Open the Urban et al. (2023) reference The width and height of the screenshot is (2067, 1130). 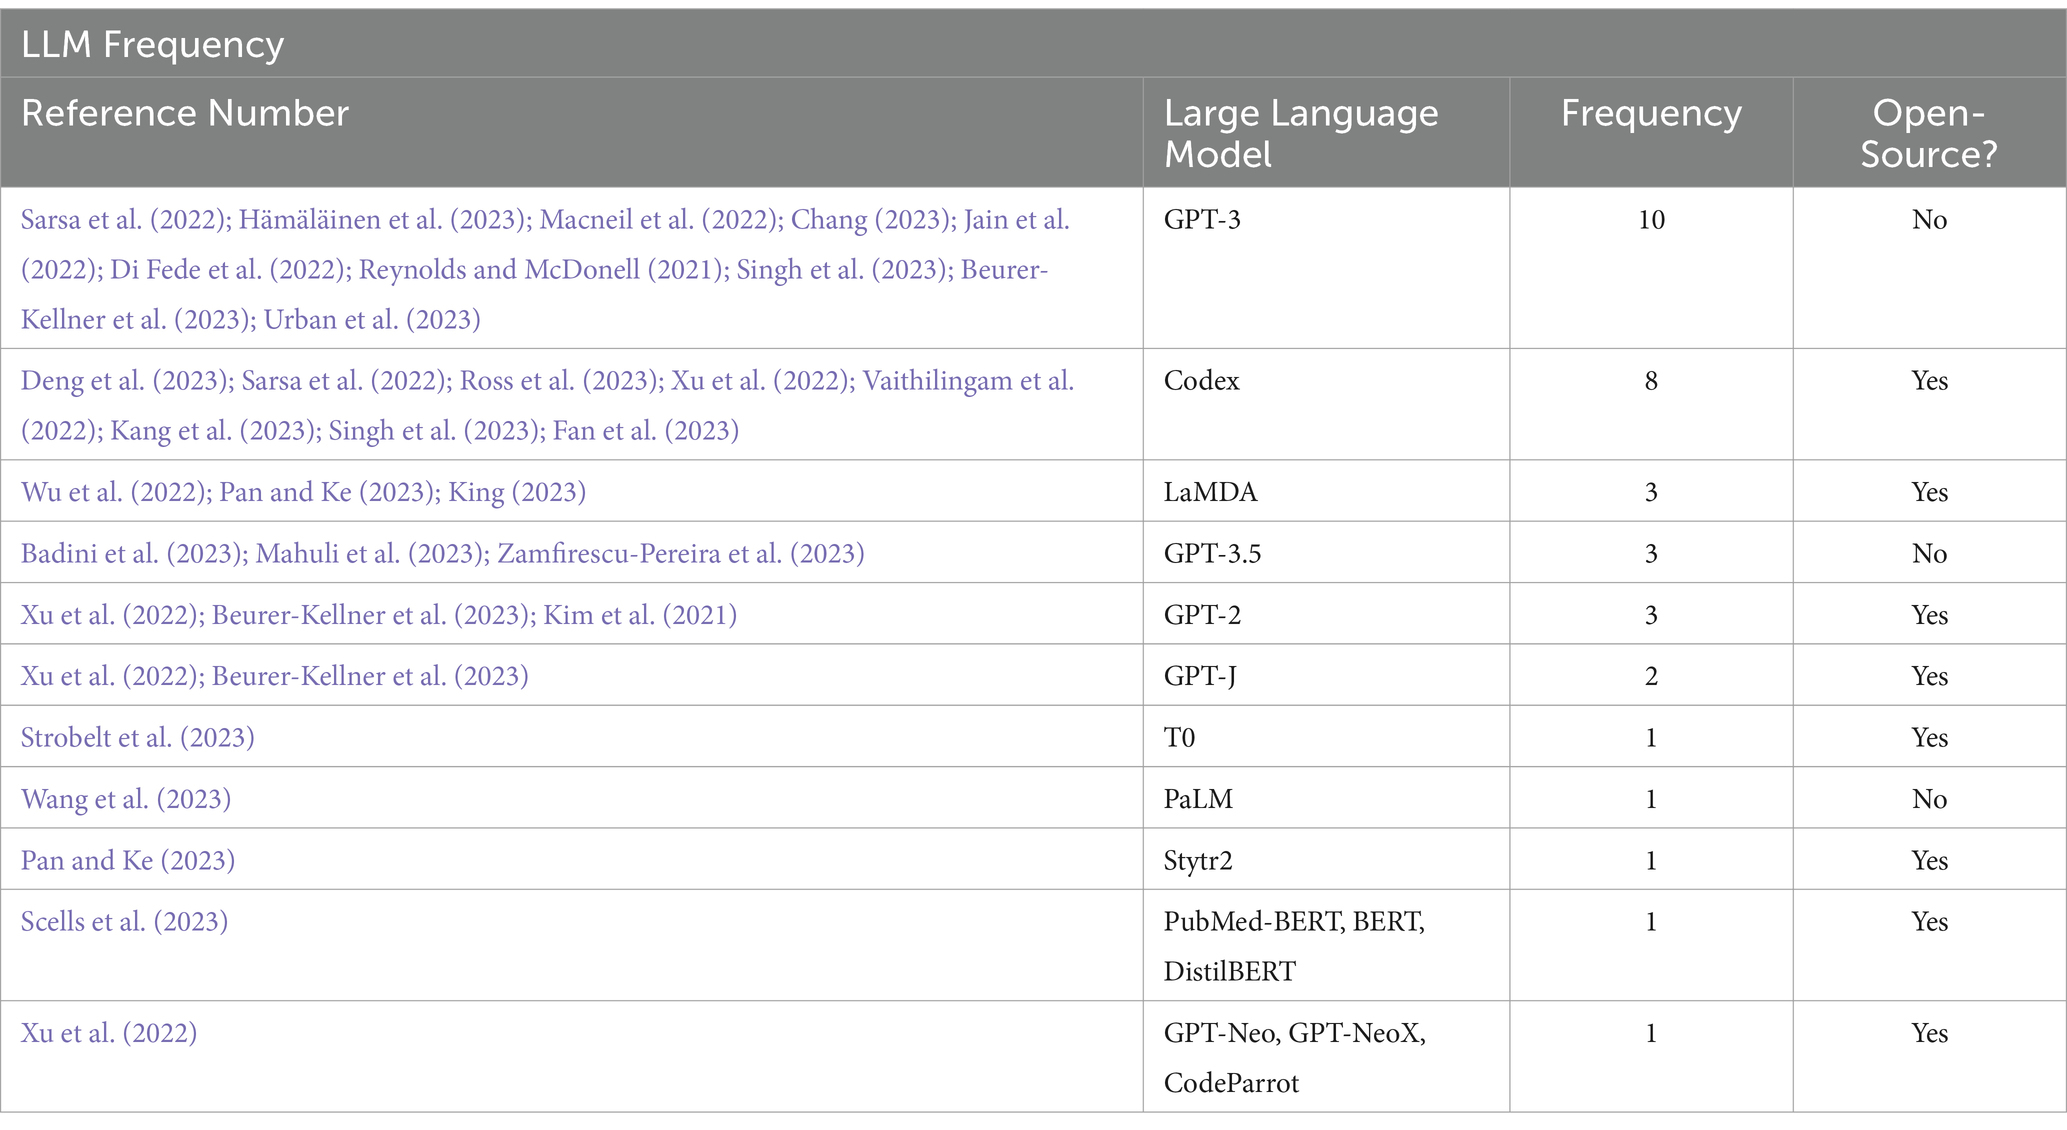[373, 320]
